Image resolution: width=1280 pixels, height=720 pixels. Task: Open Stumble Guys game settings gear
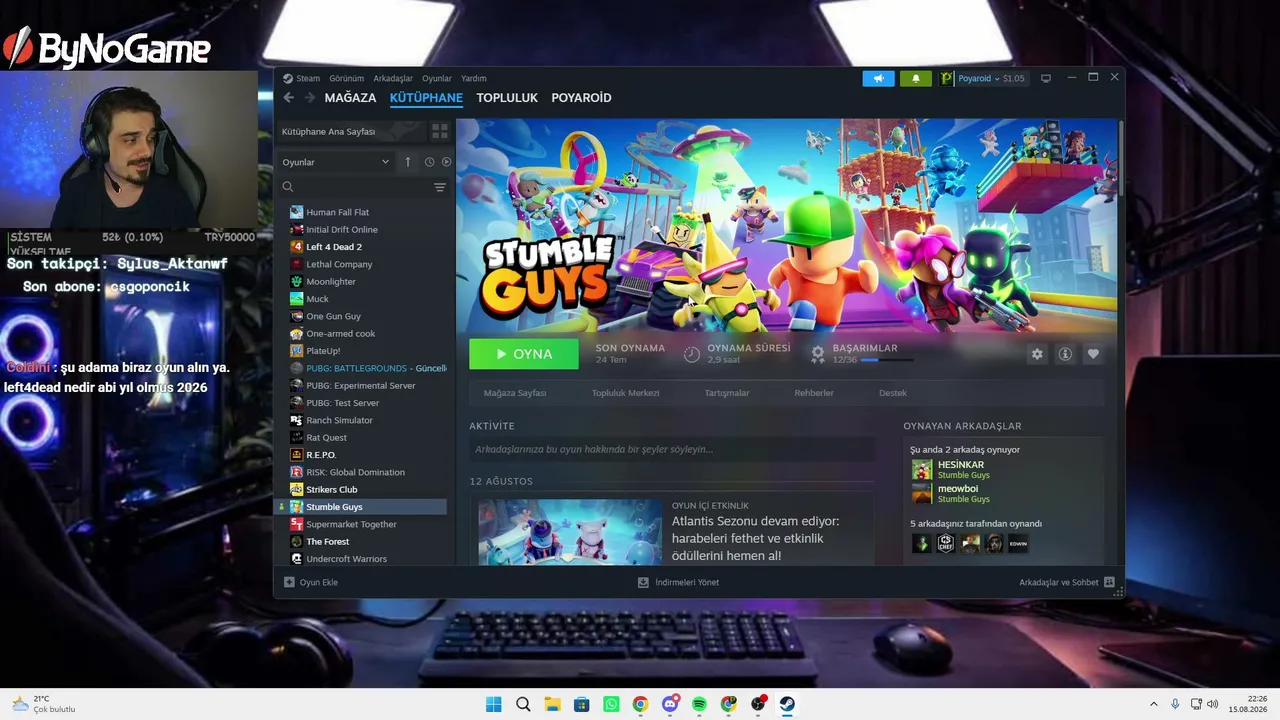pos(1037,354)
